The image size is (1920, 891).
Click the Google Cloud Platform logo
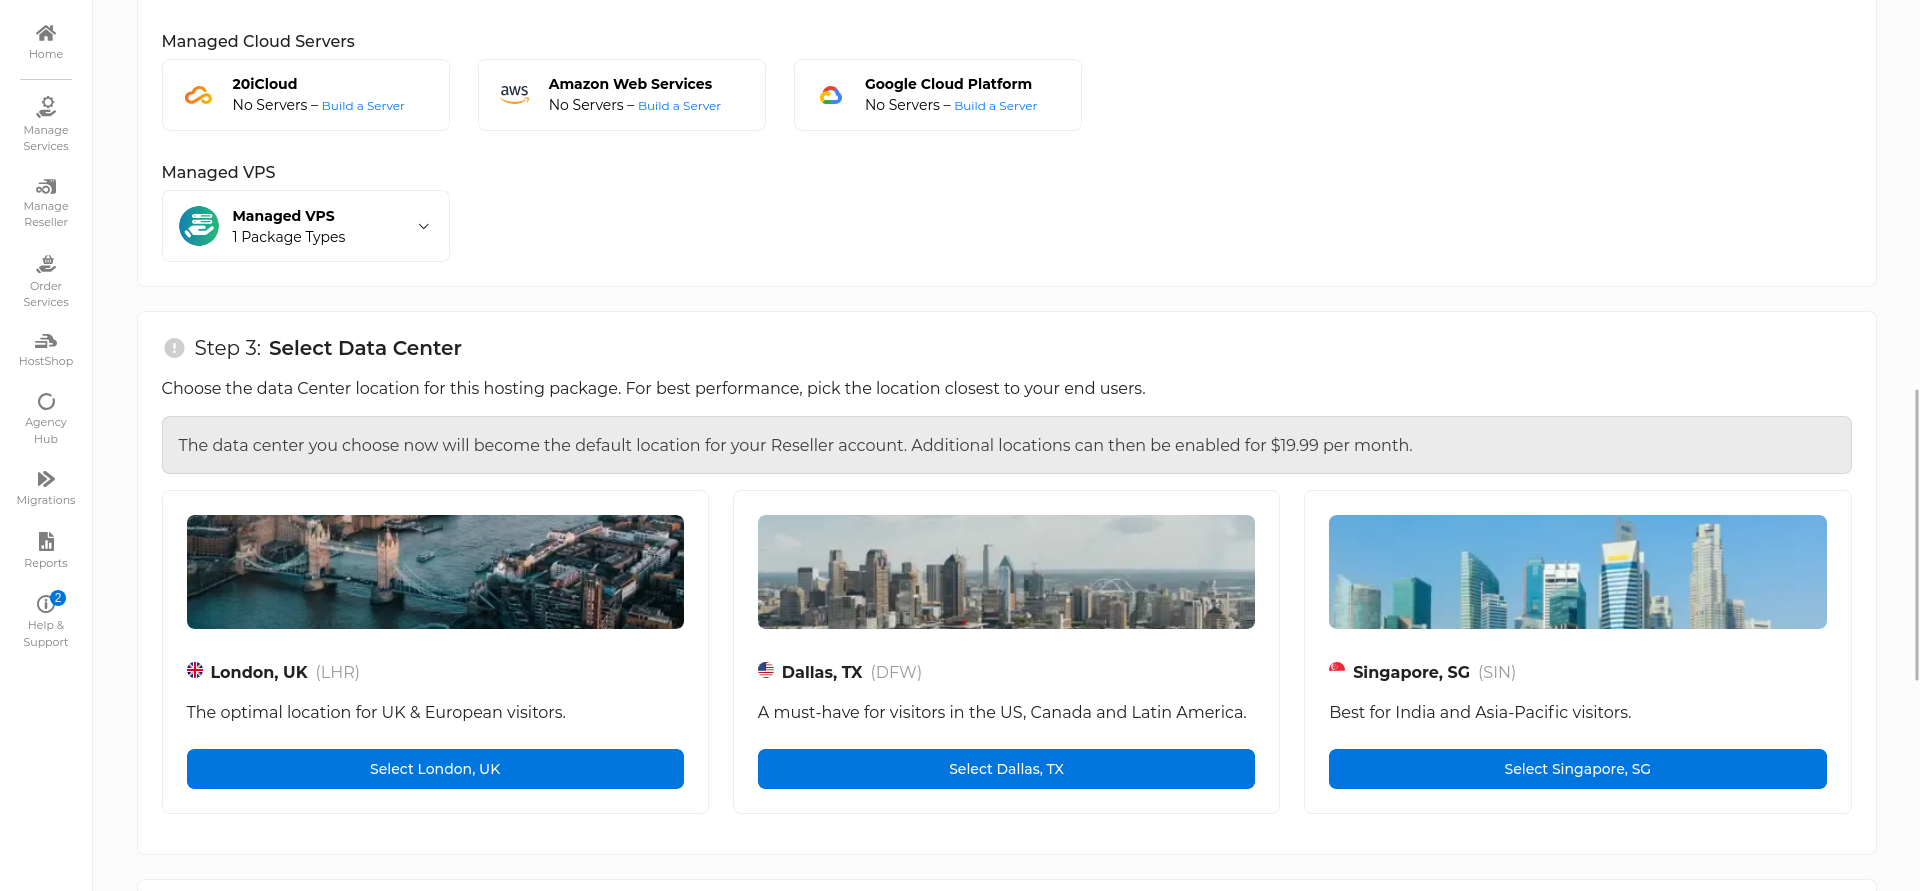tap(831, 95)
